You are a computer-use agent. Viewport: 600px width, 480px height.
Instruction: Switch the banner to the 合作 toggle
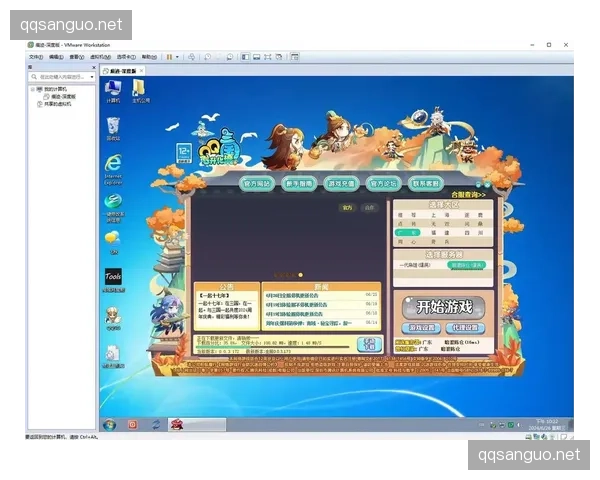369,208
